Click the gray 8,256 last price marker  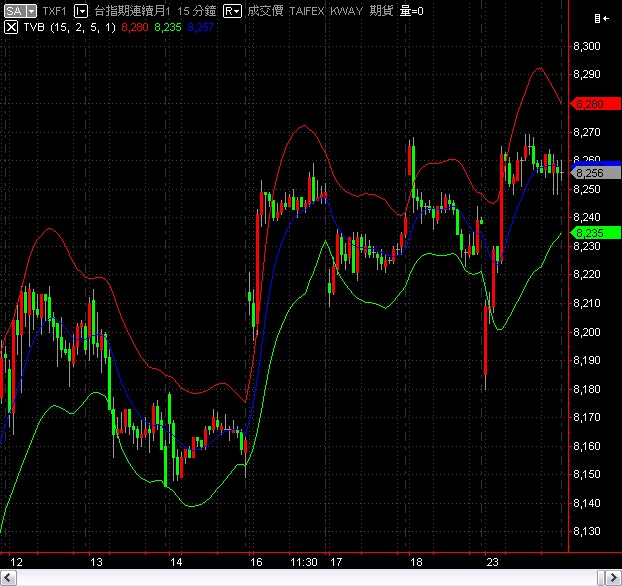pos(595,173)
